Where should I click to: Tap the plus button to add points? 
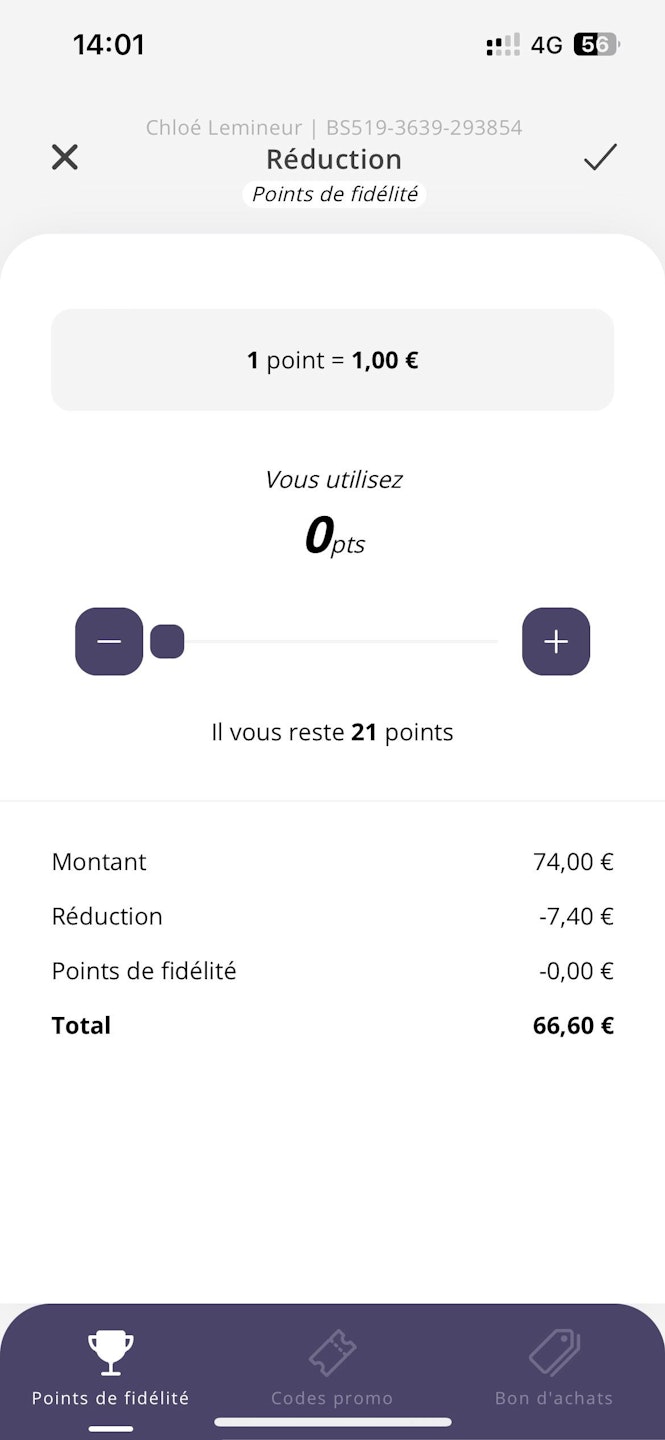pos(556,641)
